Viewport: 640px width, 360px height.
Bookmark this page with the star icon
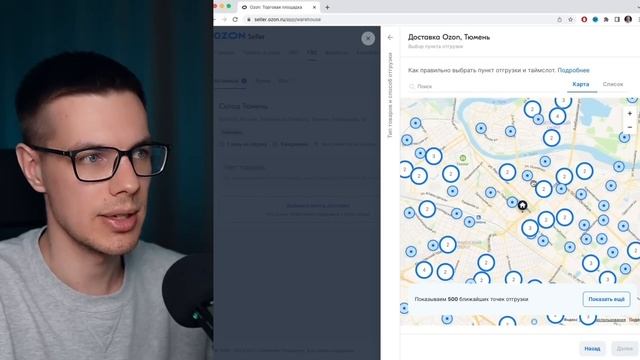point(571,20)
